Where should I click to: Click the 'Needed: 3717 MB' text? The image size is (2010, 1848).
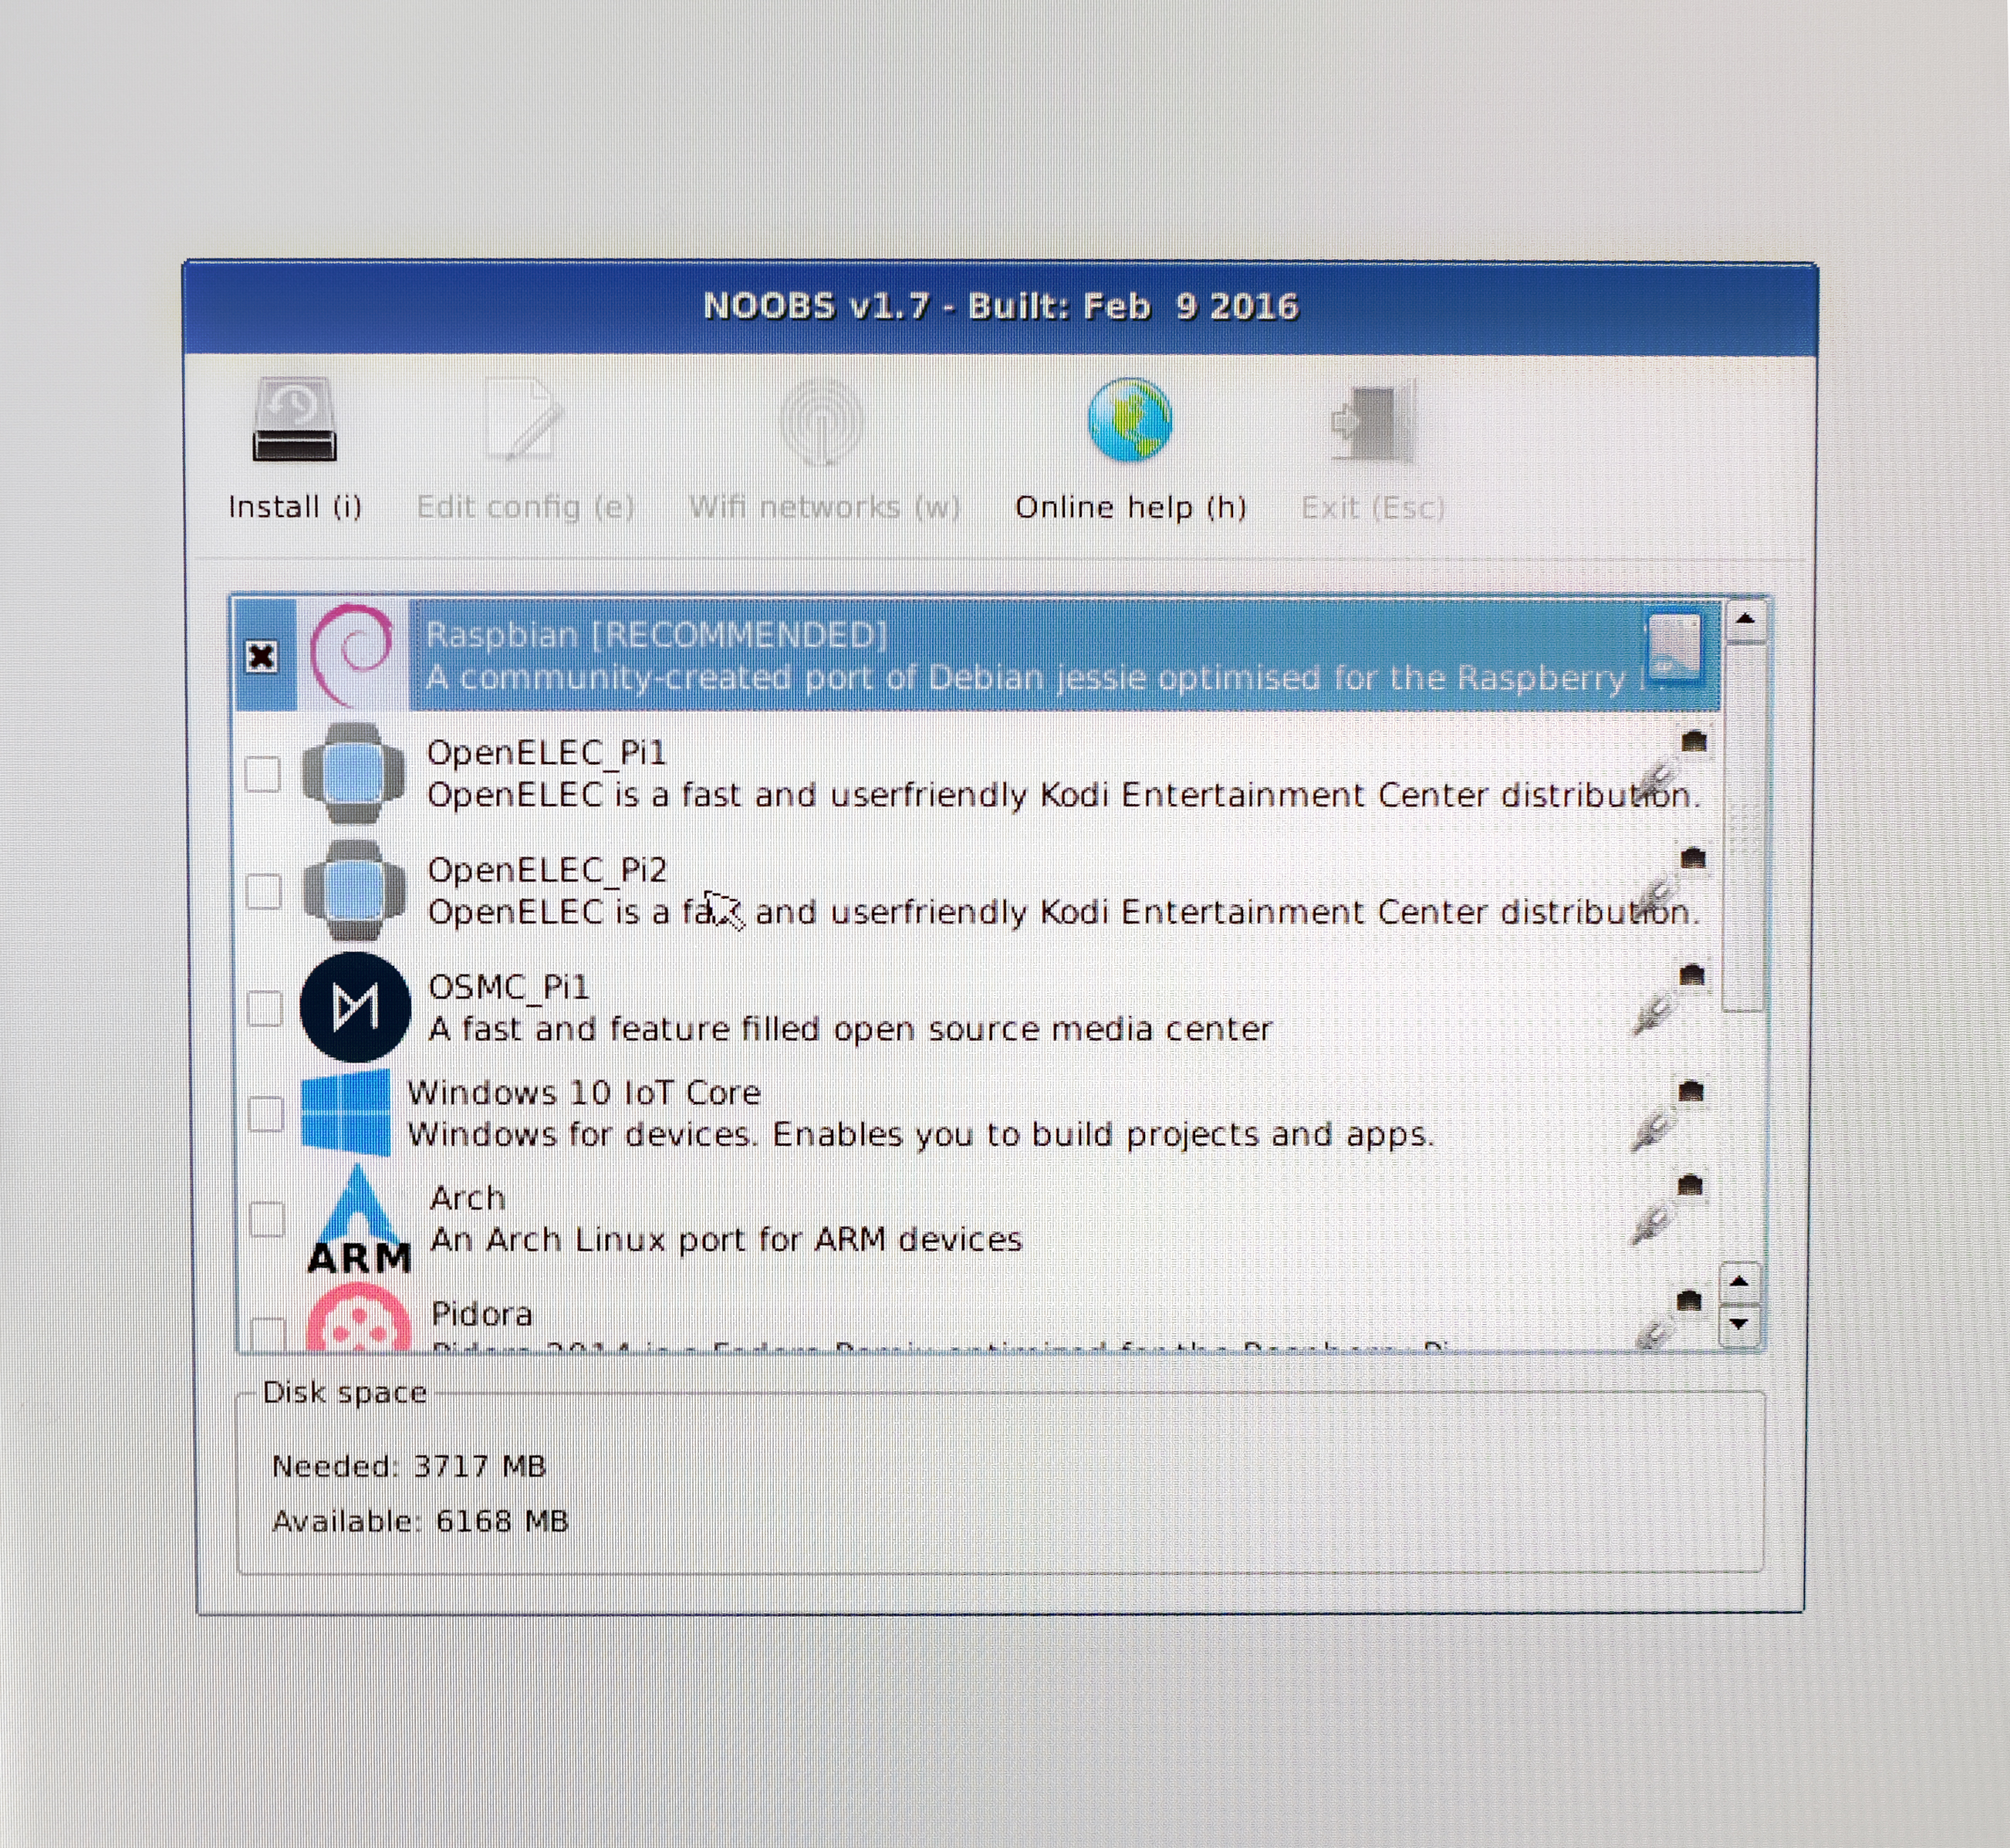click(409, 1466)
